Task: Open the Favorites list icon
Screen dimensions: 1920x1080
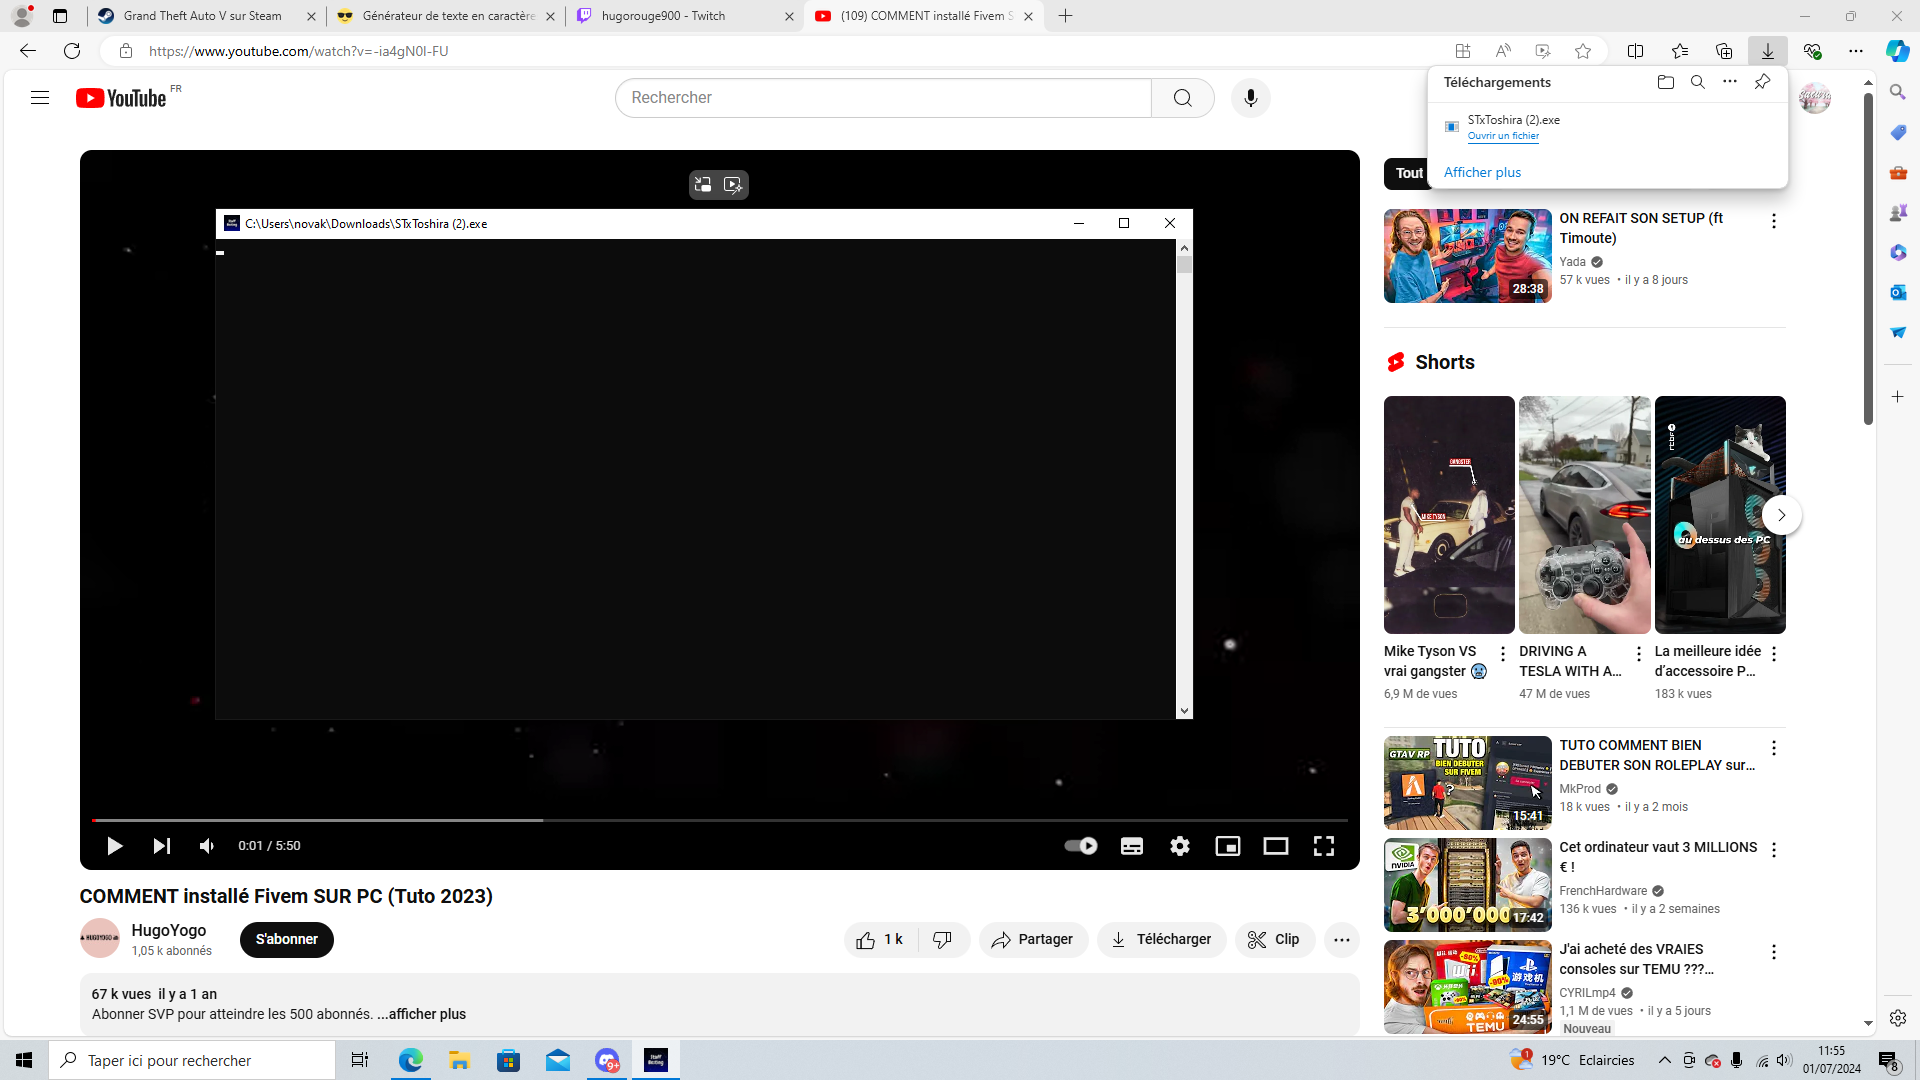Action: [x=1680, y=51]
